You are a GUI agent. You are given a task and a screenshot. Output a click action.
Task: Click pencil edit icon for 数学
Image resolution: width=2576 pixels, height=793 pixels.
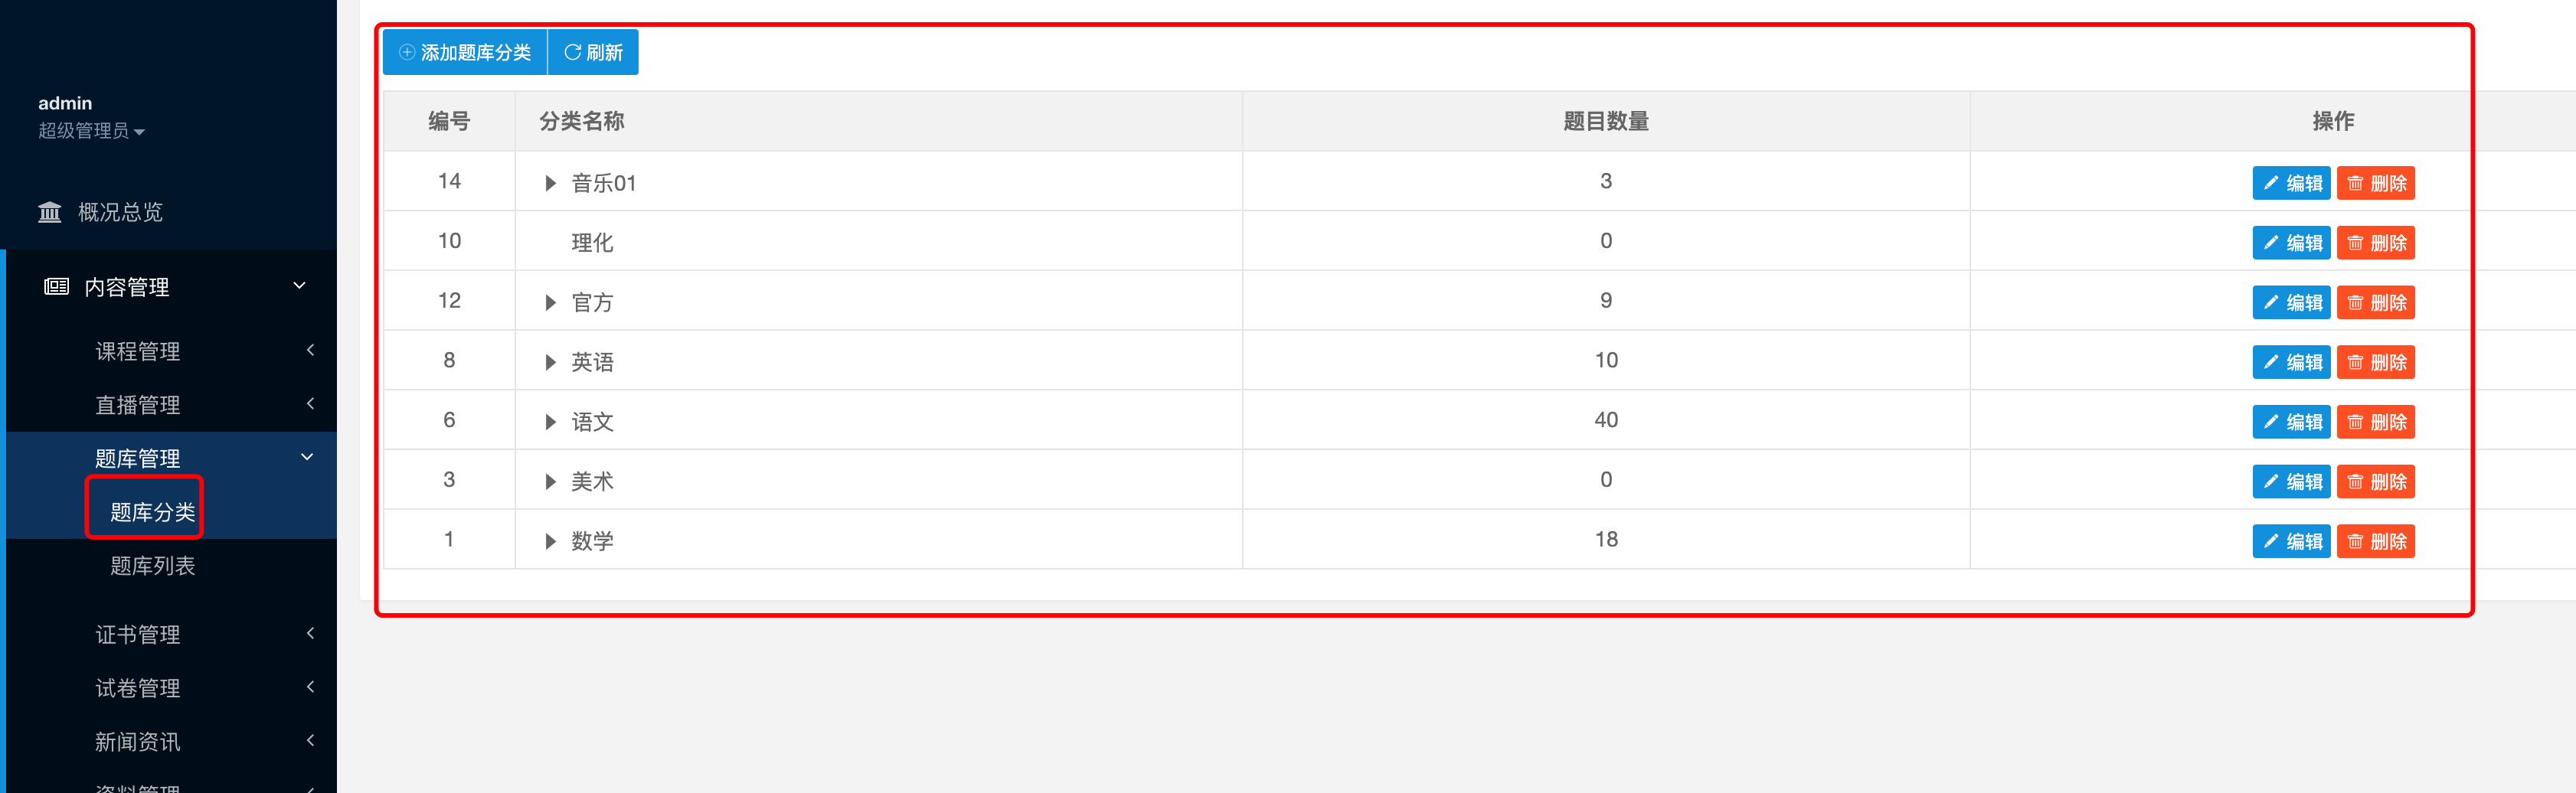2271,541
